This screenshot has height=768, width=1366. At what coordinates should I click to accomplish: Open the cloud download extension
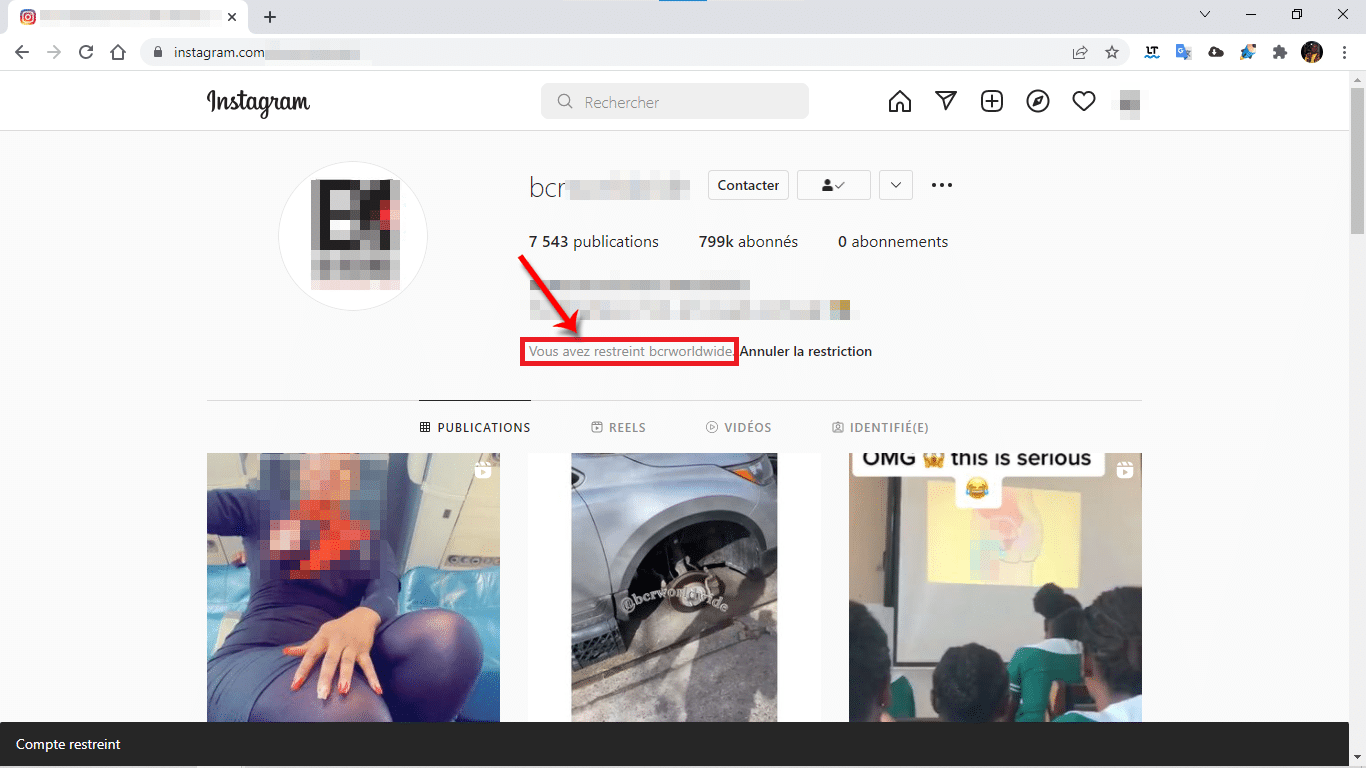pos(1216,52)
